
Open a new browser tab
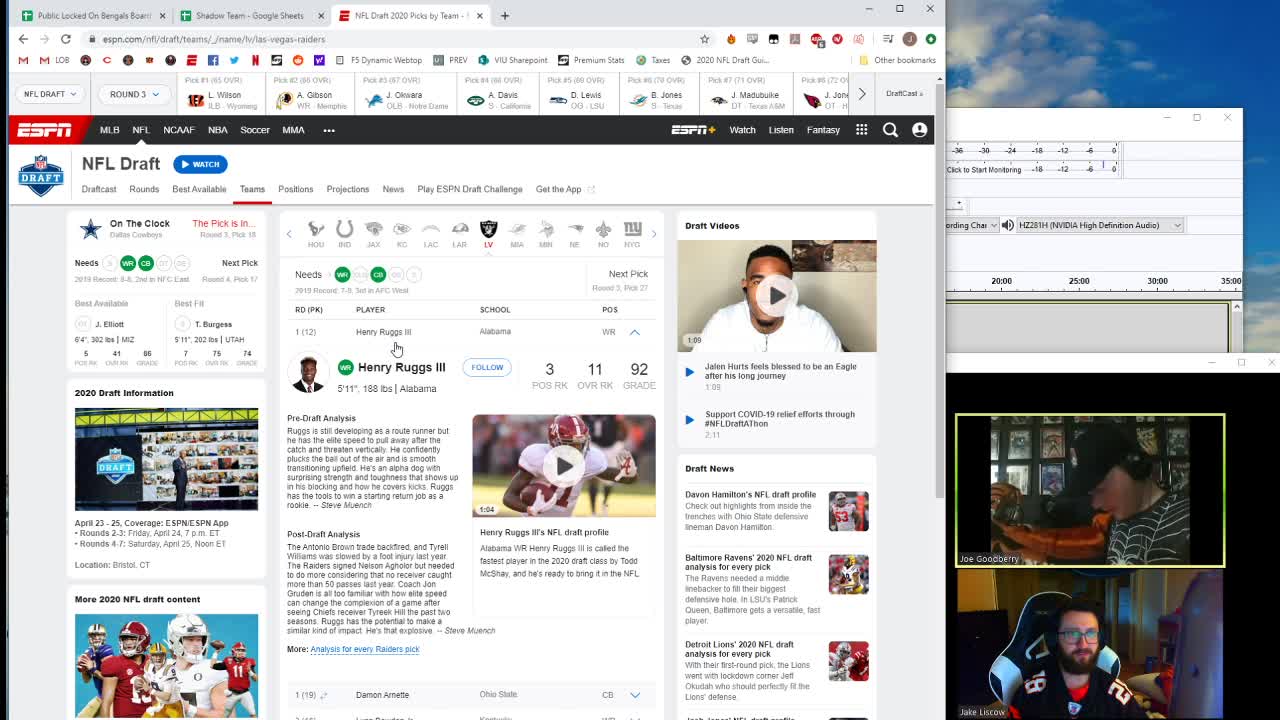[505, 15]
